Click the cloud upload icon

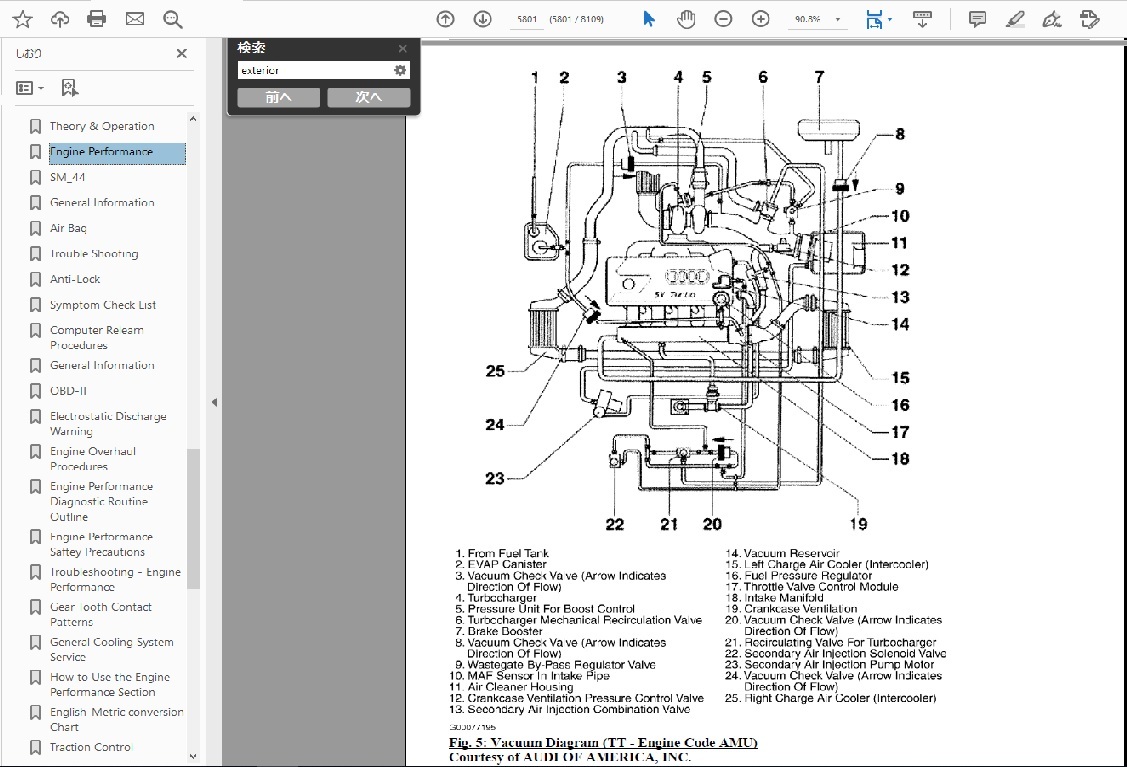point(59,19)
